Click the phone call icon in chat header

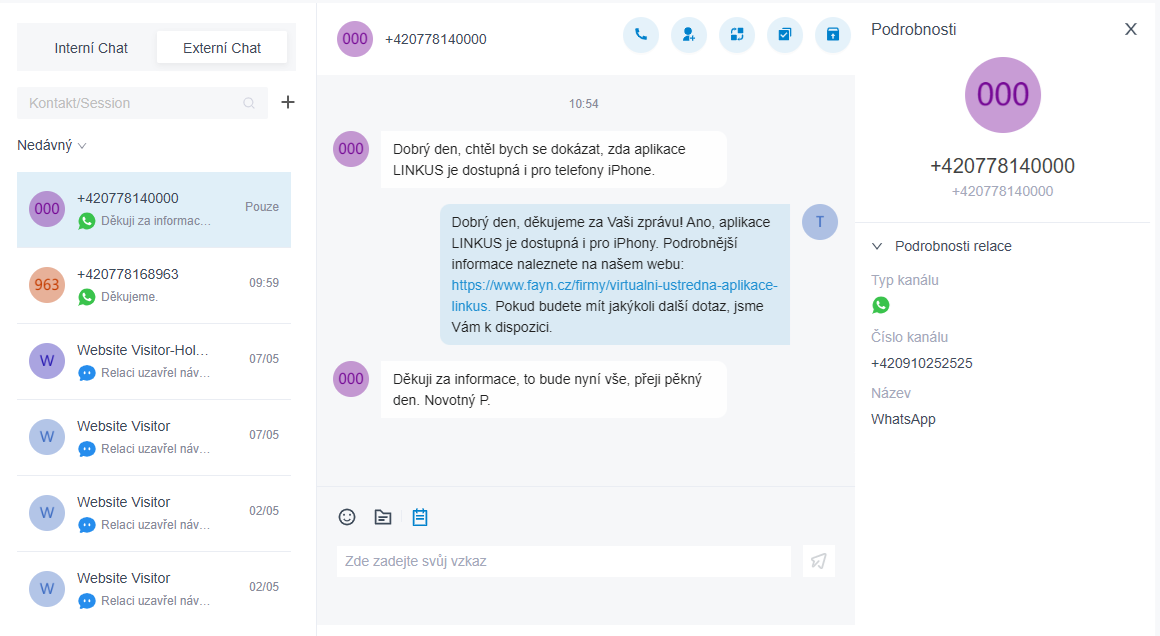(641, 35)
